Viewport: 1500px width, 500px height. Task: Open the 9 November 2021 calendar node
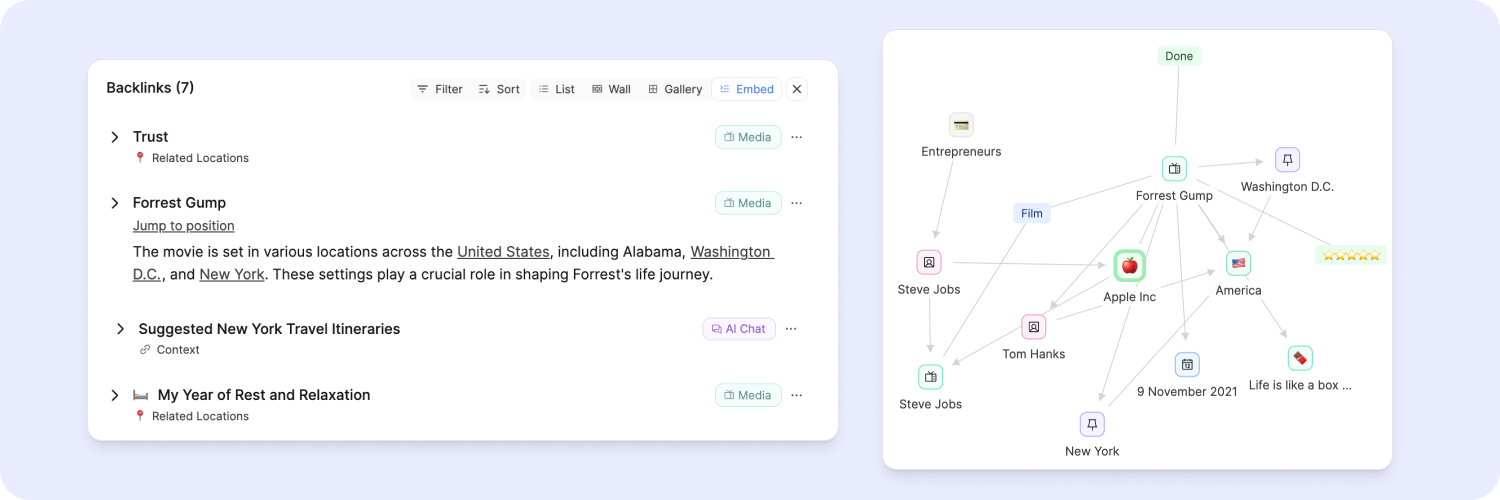[1187, 365]
